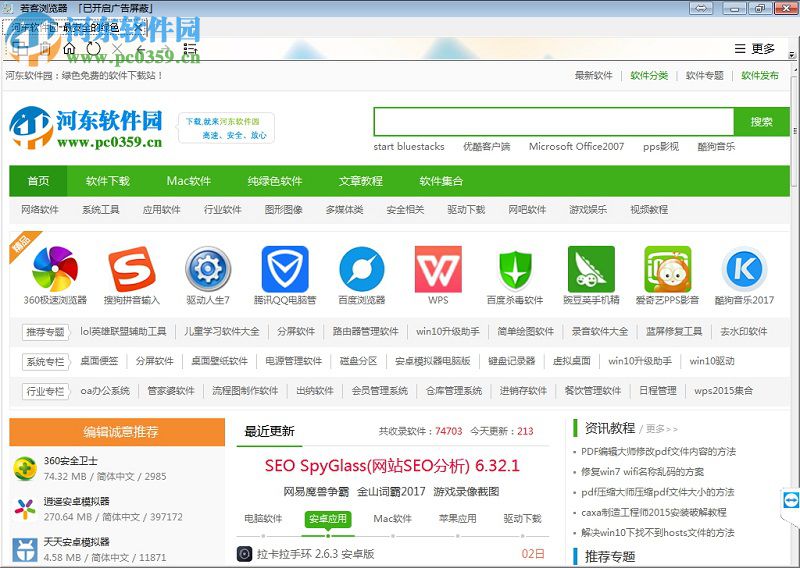The height and width of the screenshot is (568, 800).
Task: Open the bookmarks list icon in toolbar
Action: tap(190, 49)
